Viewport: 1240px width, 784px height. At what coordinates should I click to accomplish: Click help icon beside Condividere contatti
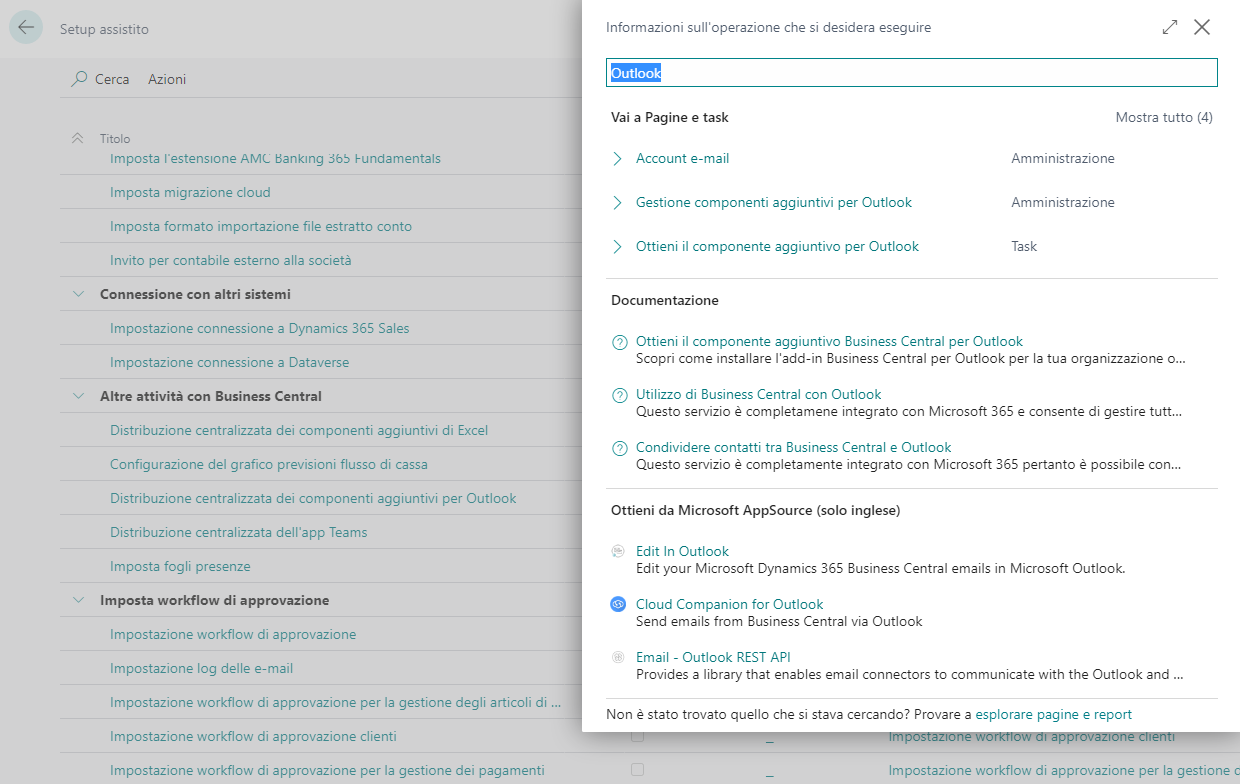619,448
